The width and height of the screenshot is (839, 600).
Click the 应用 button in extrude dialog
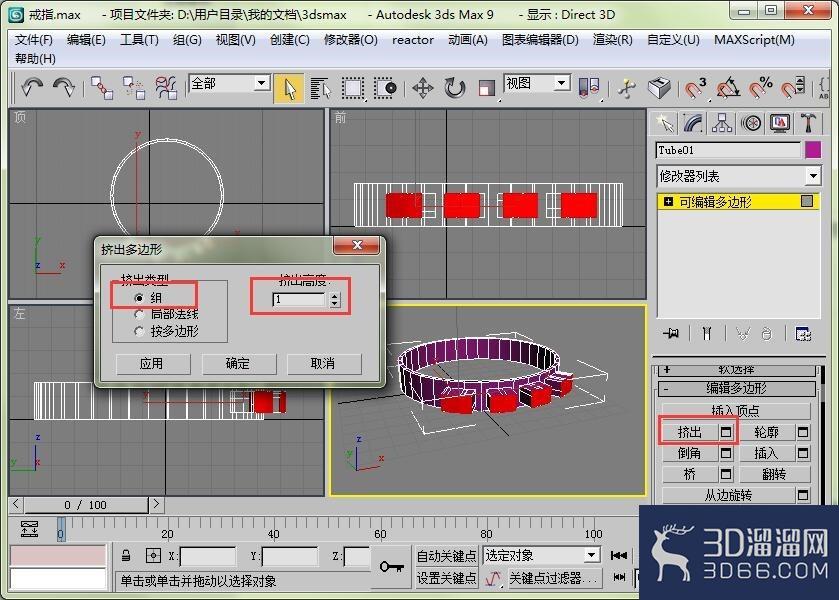coord(152,364)
